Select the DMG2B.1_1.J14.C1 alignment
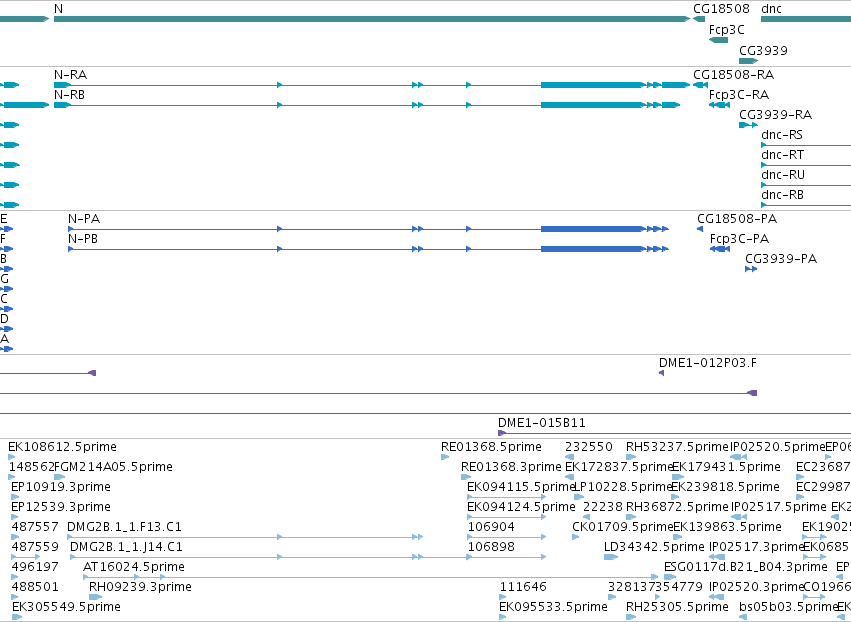 click(x=308, y=557)
